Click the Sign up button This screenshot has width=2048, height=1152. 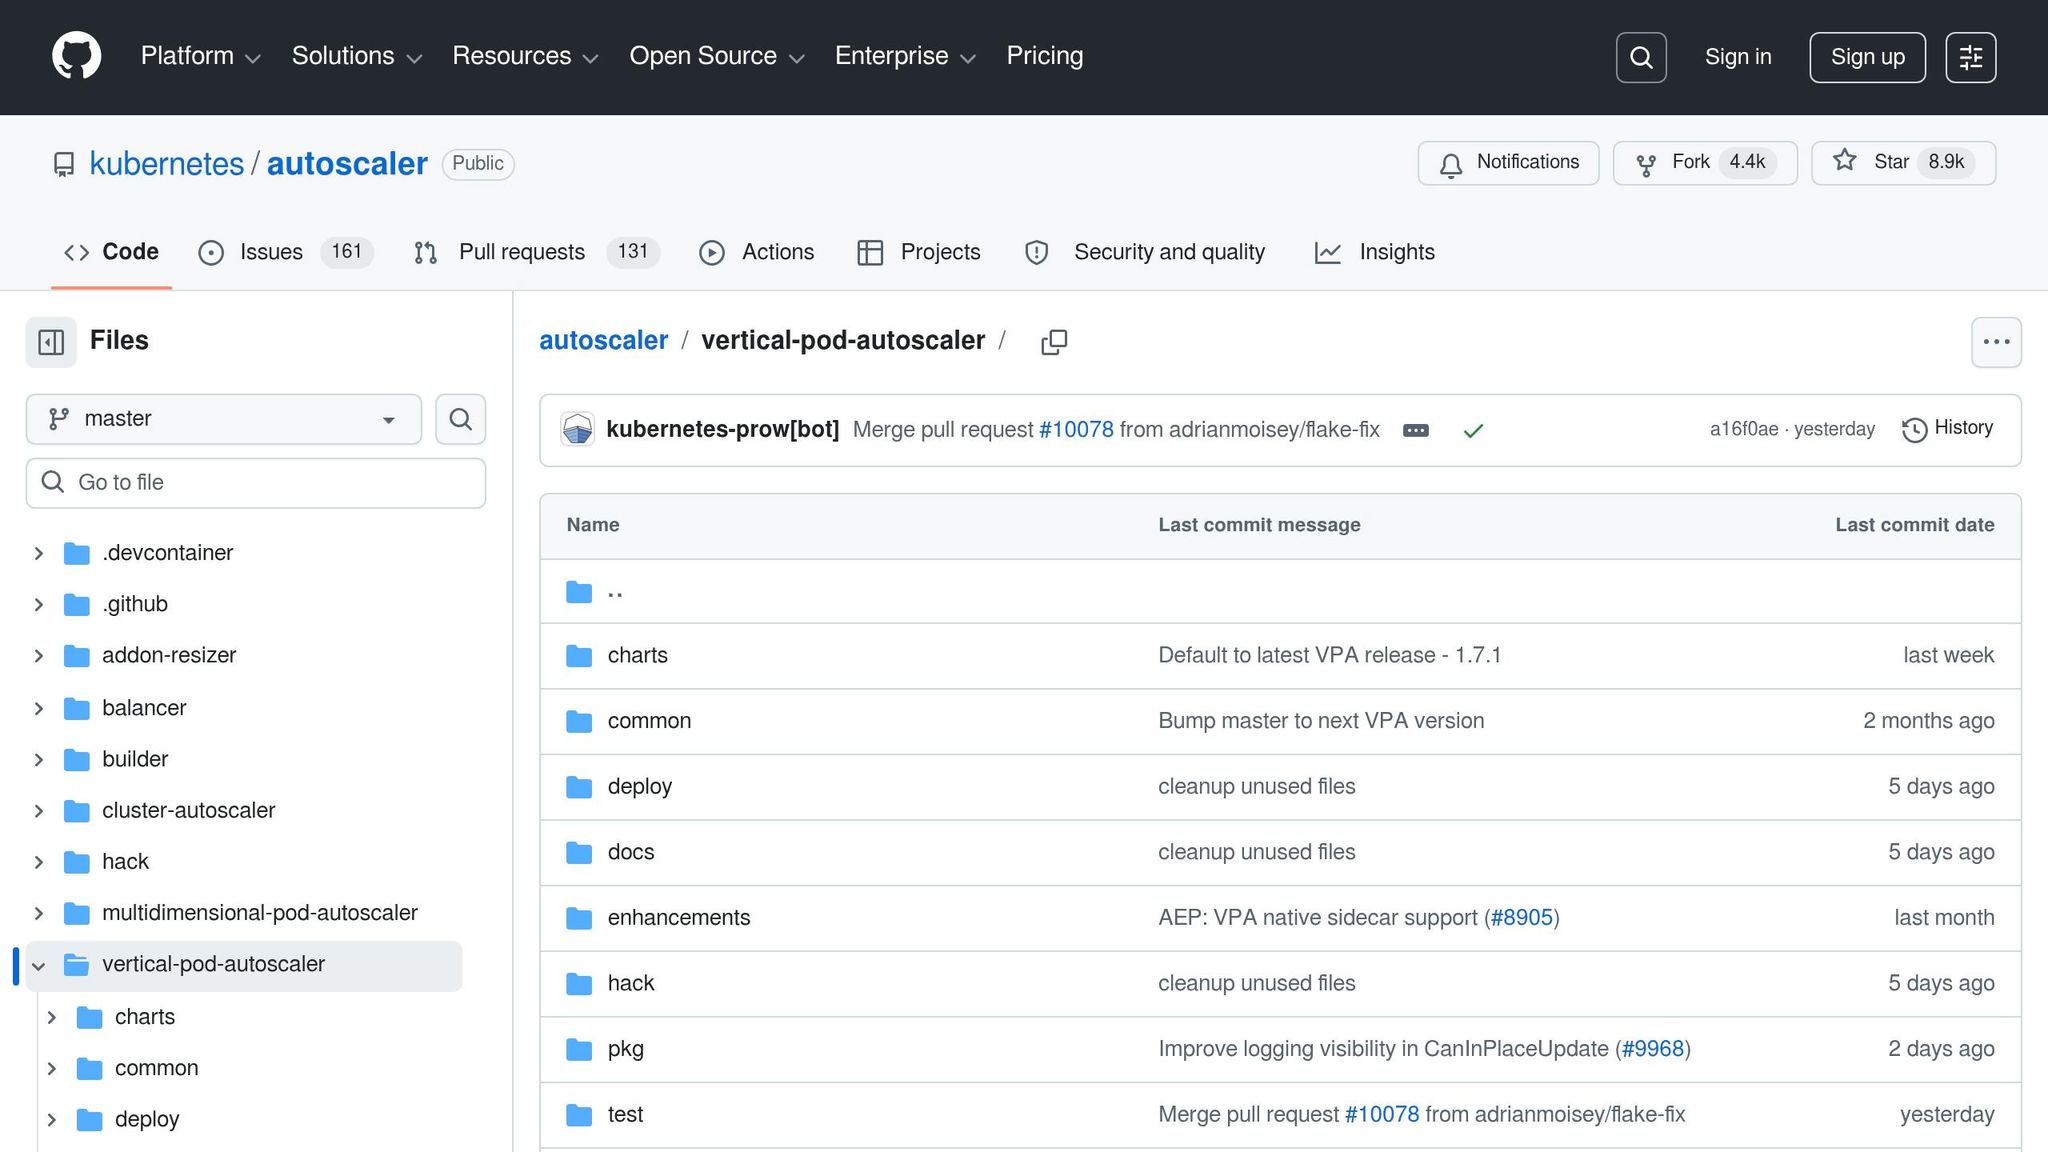click(1868, 57)
